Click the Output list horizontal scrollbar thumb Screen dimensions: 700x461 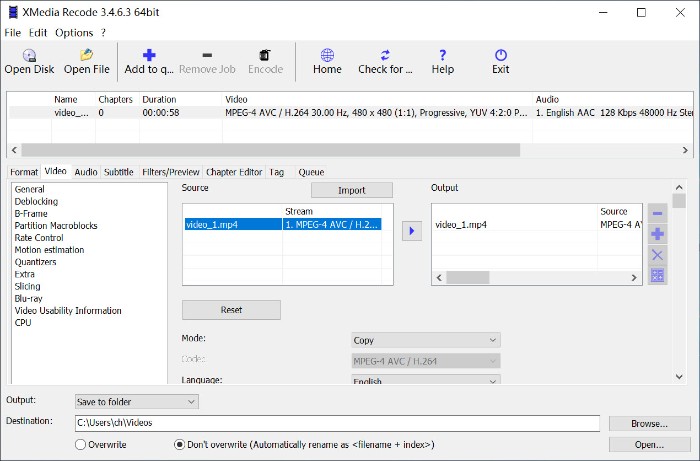coord(468,278)
